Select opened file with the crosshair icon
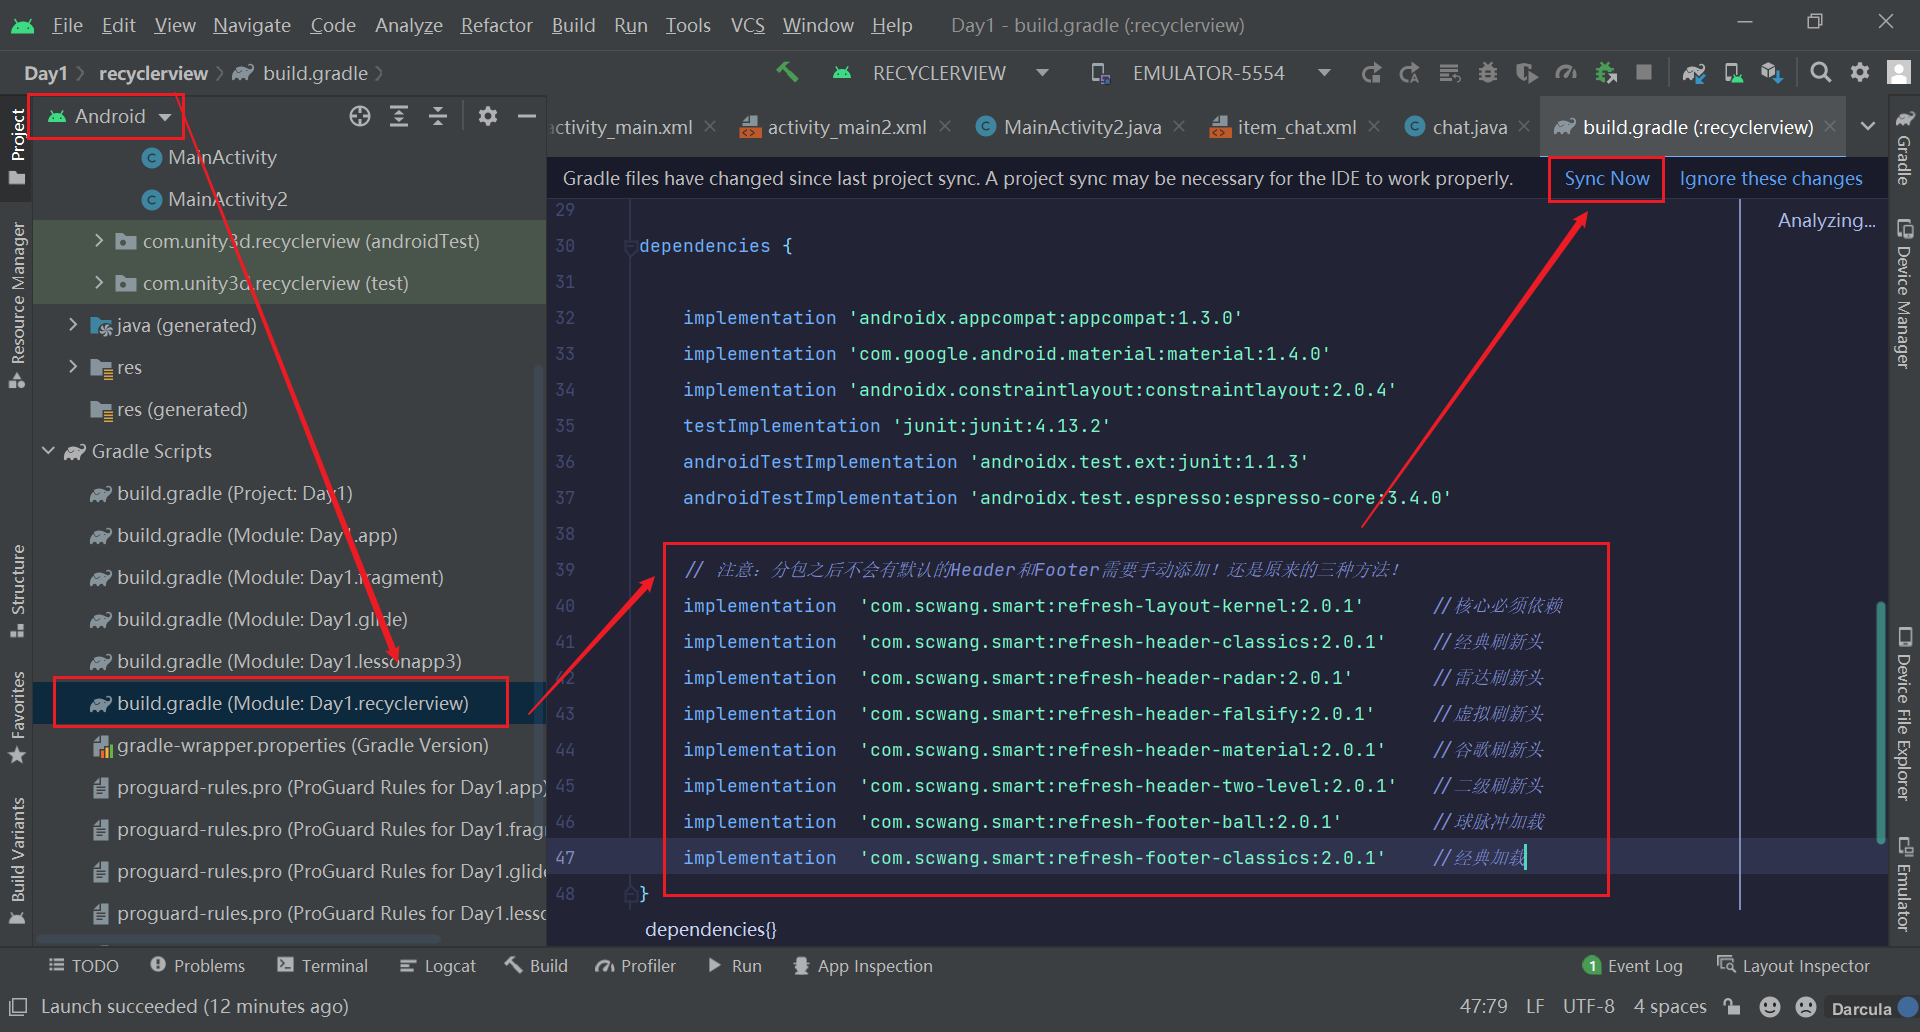 (x=360, y=116)
